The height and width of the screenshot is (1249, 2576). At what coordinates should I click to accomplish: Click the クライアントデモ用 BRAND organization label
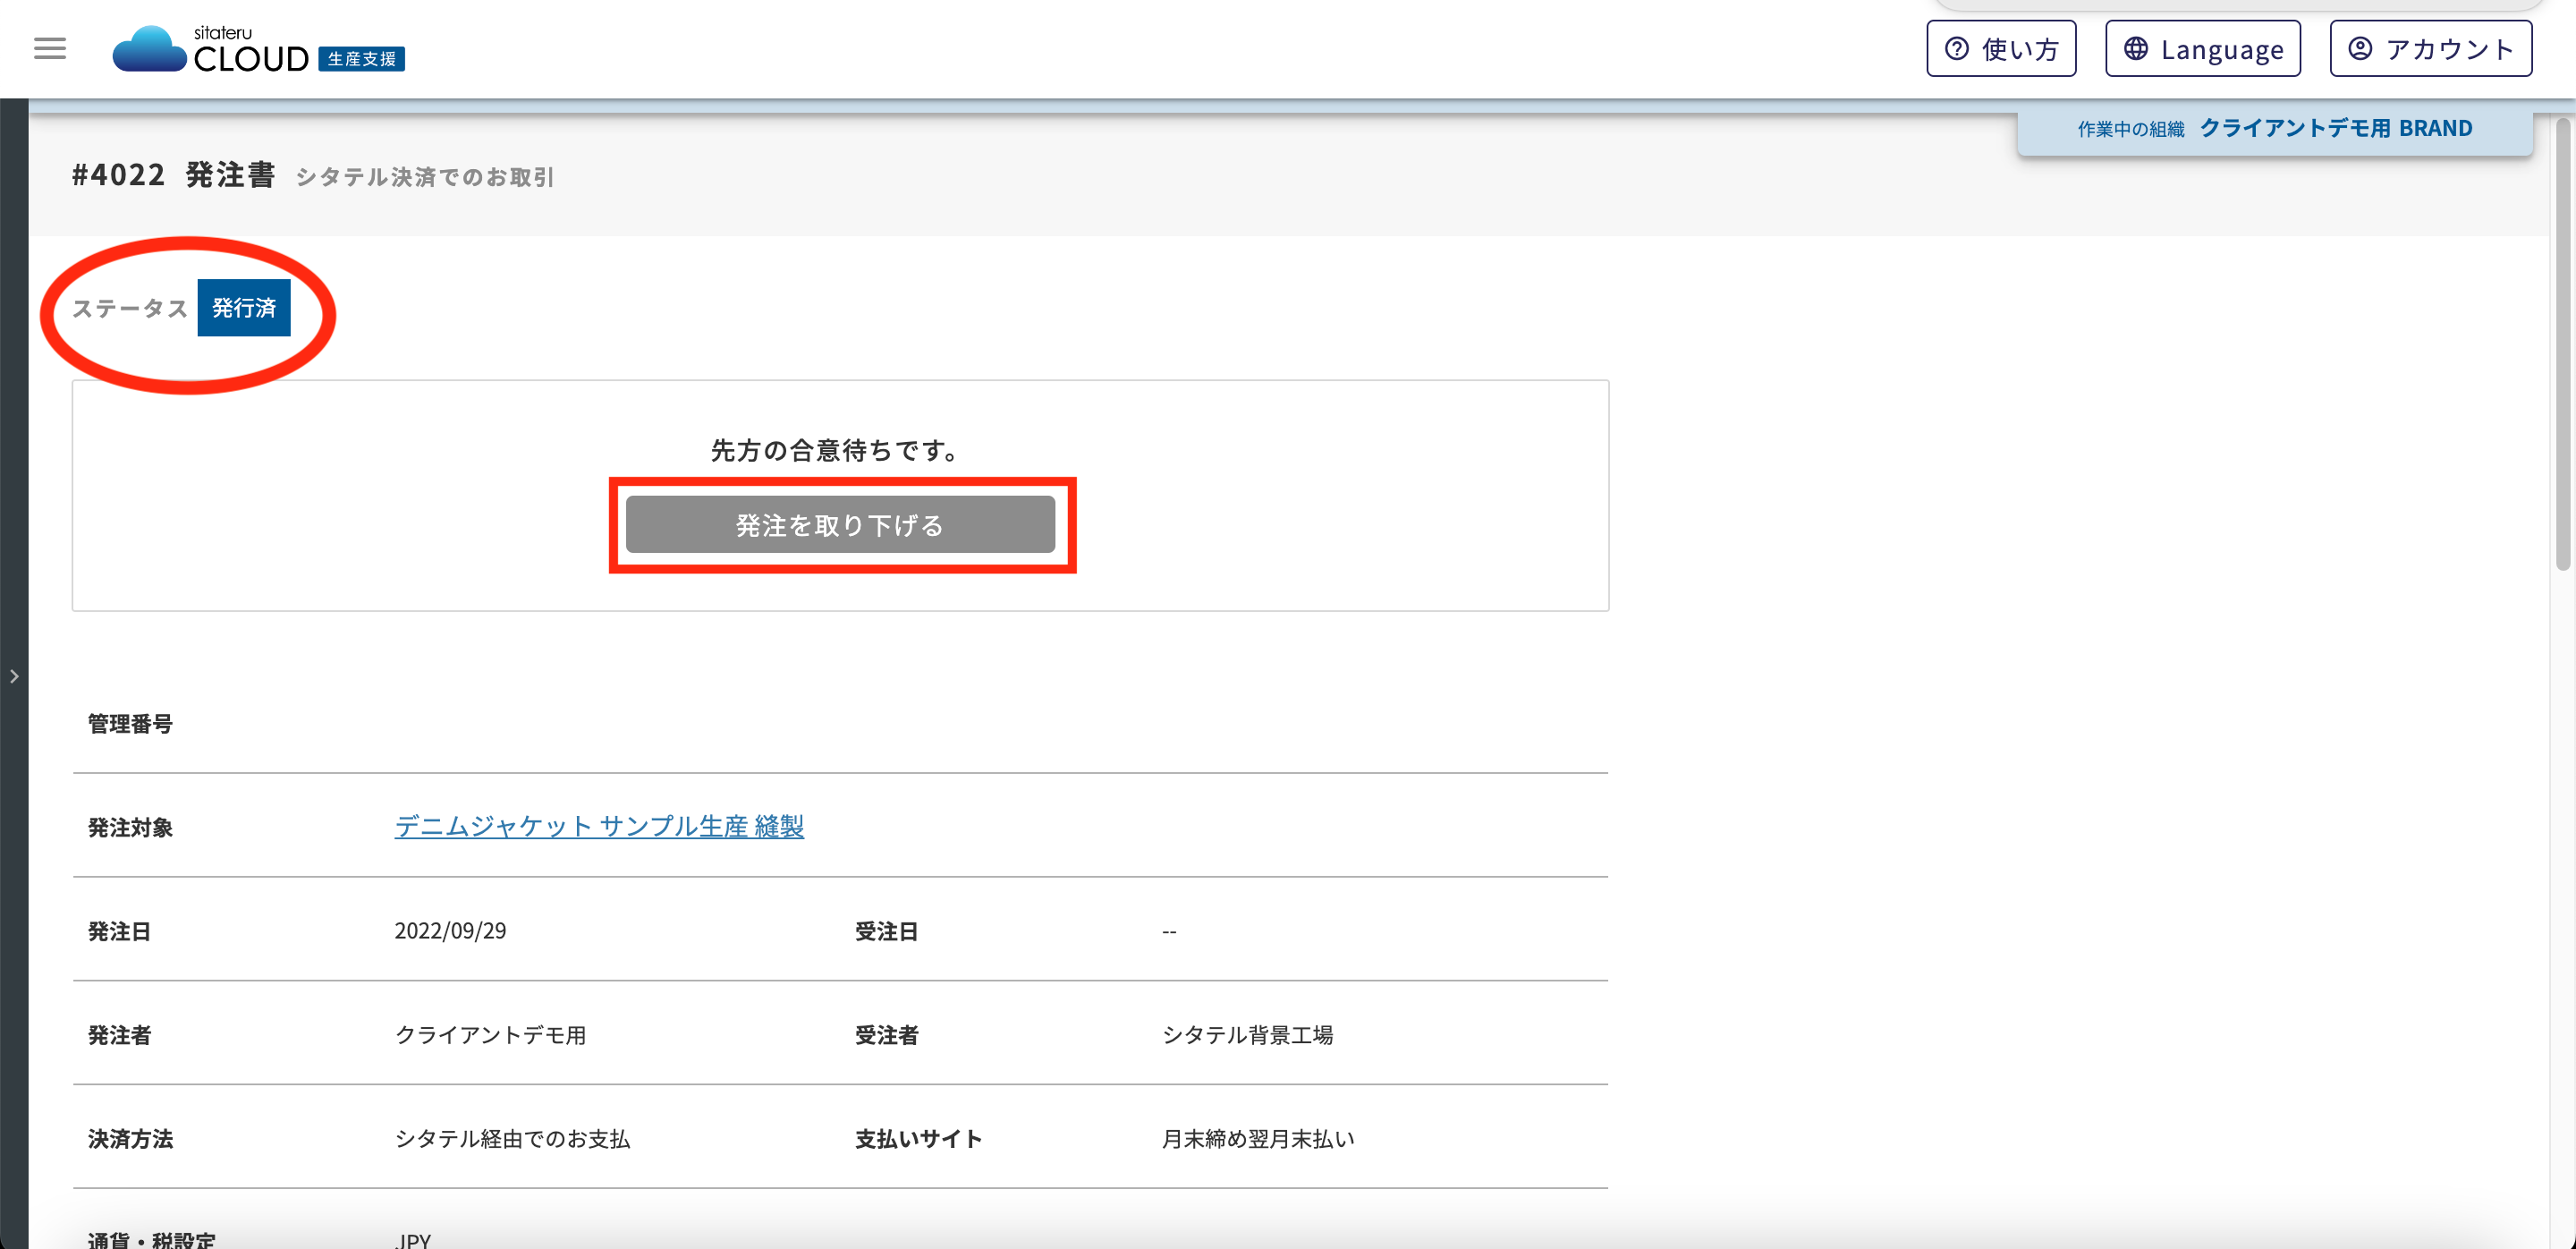pyautogui.click(x=2335, y=129)
